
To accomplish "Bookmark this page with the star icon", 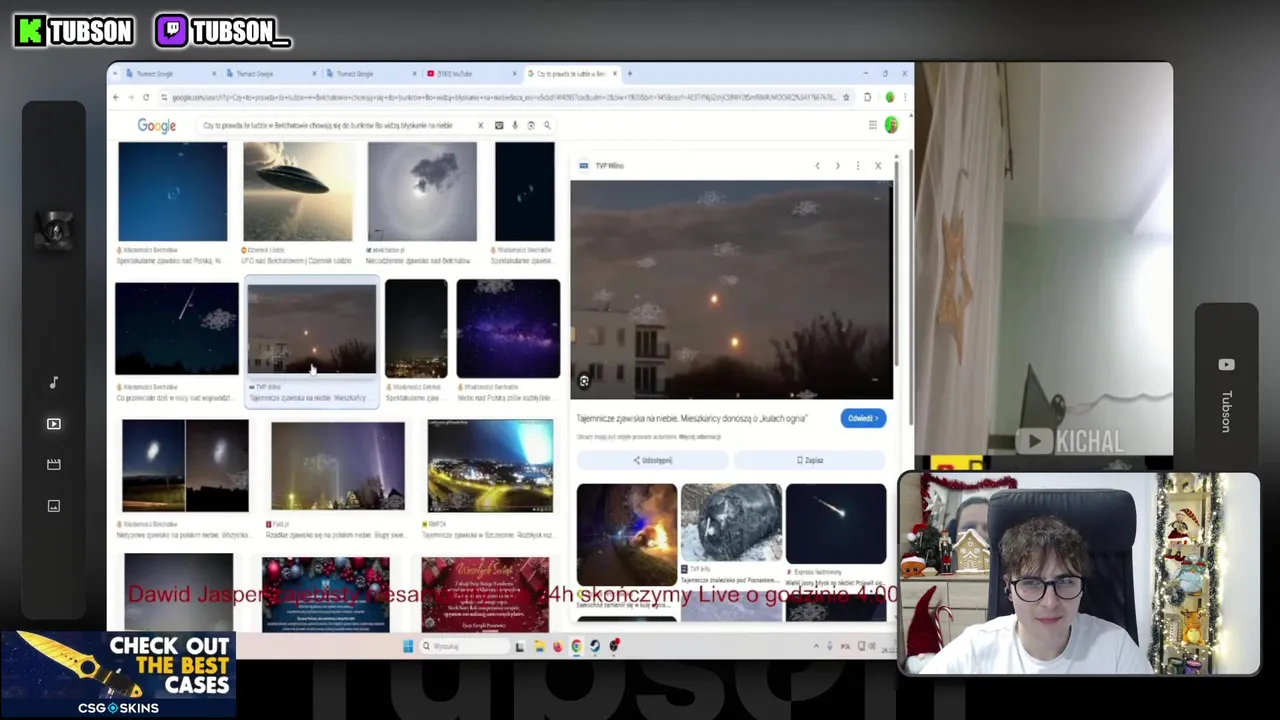I will [846, 97].
